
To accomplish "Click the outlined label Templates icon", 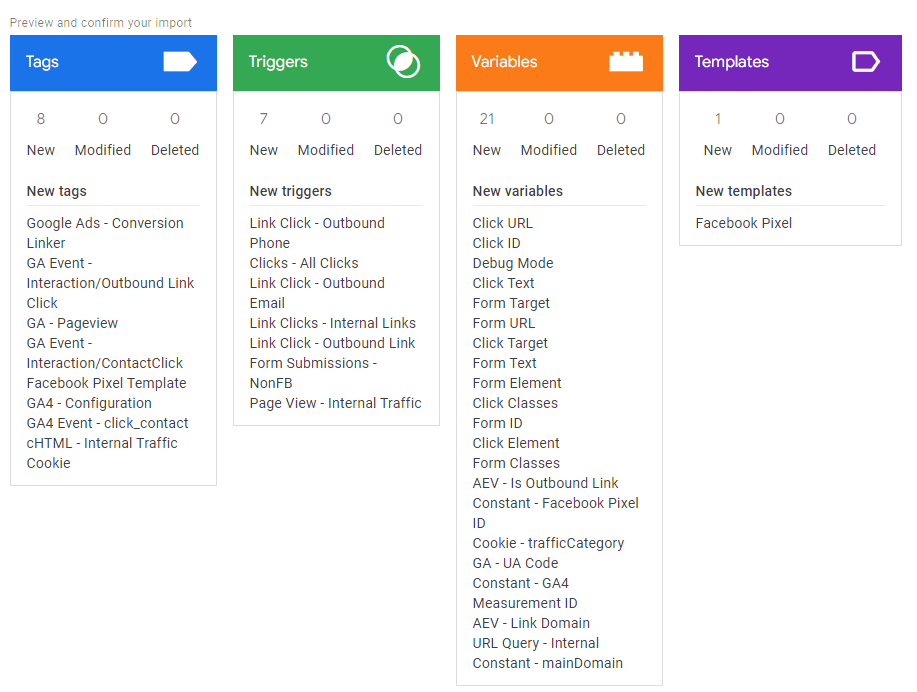I will [866, 61].
